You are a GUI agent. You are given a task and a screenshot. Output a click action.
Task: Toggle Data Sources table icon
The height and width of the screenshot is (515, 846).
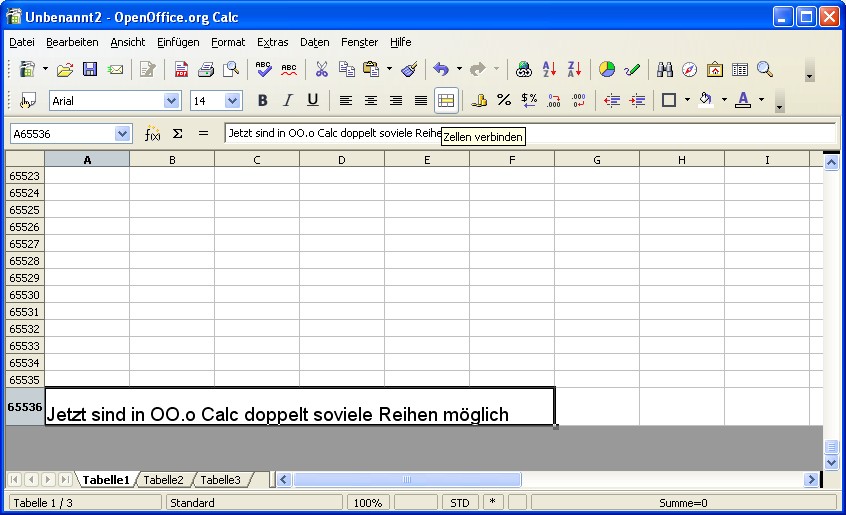point(740,70)
